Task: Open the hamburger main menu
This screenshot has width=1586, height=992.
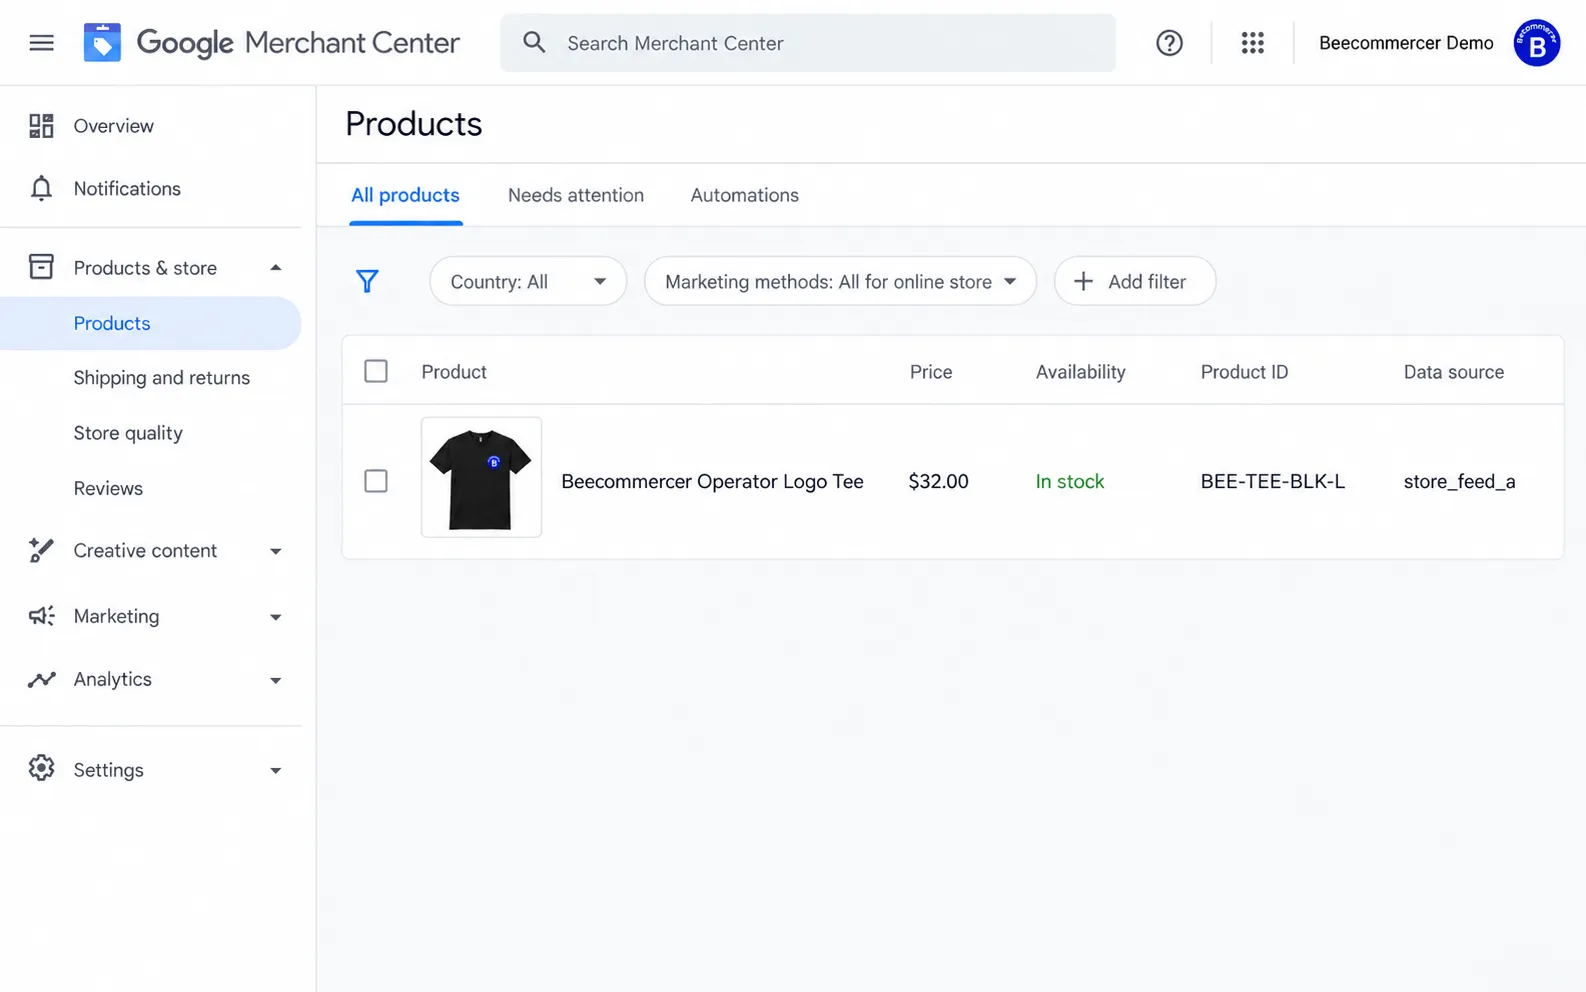Action: coord(41,43)
